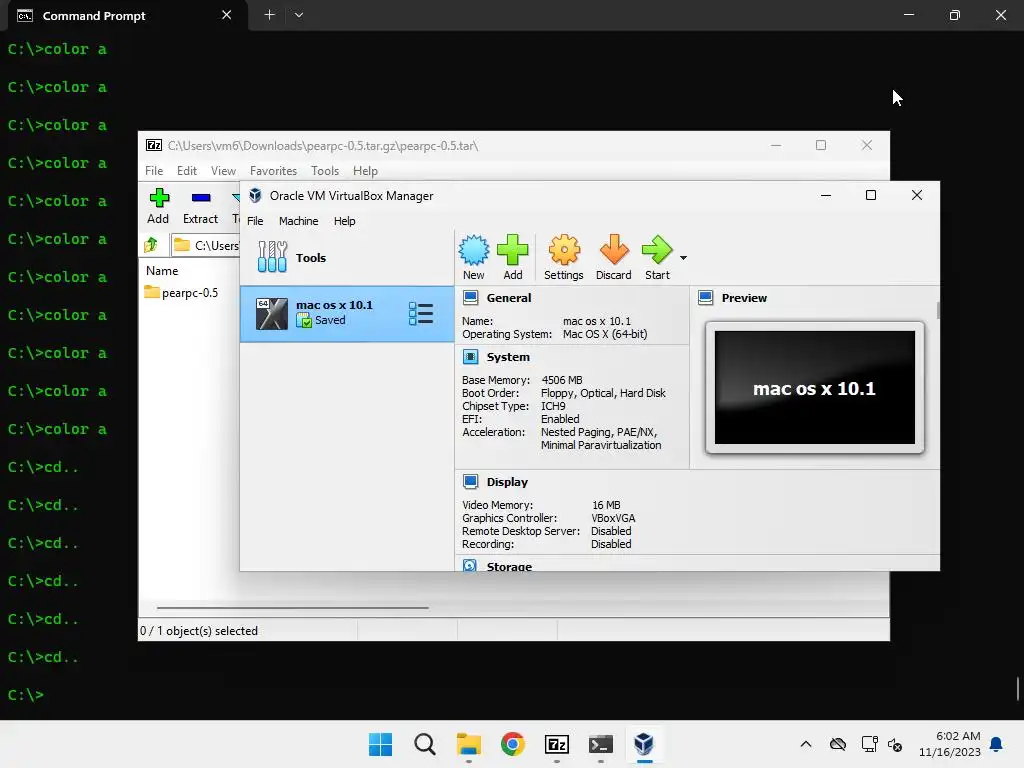Click the 7-Zip Add button
Viewport: 1024px width, 768px height.
point(158,206)
